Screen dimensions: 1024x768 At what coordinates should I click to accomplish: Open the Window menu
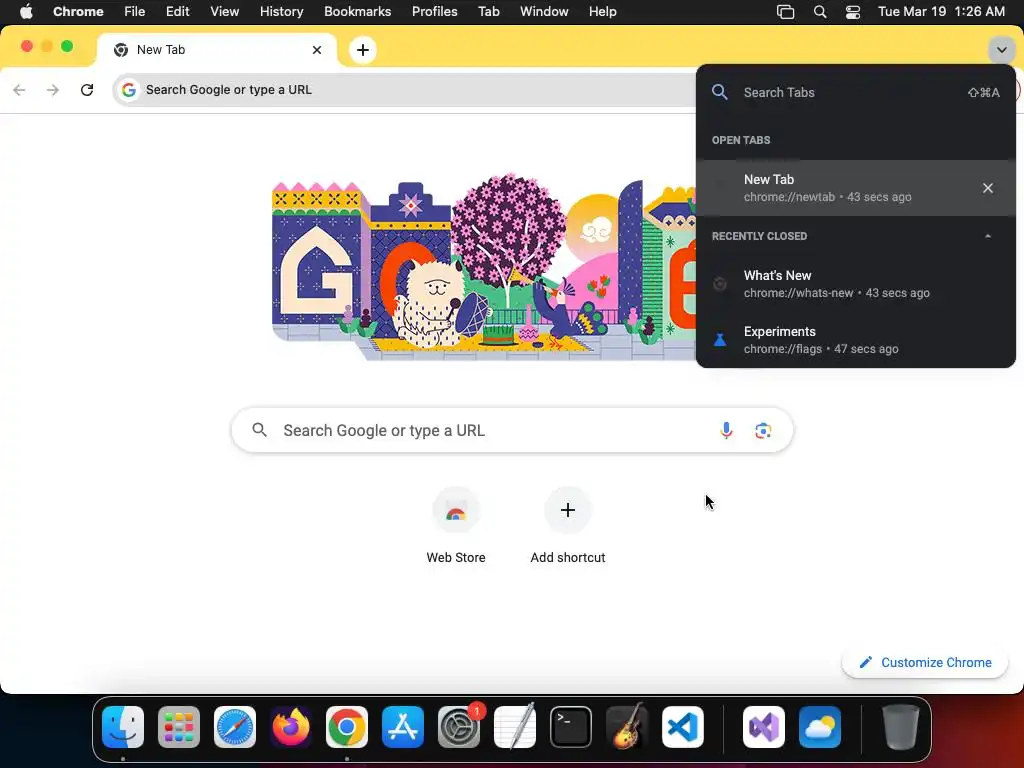(x=544, y=12)
